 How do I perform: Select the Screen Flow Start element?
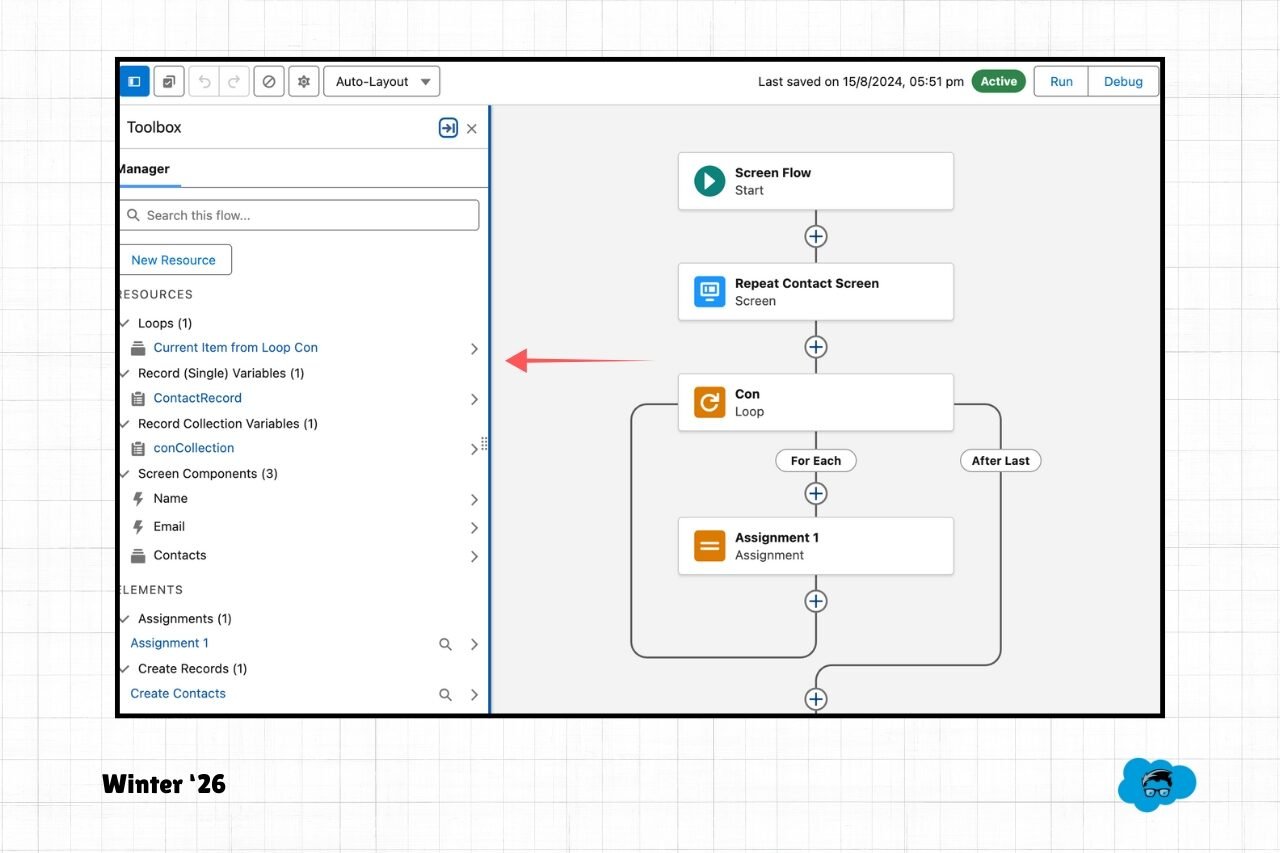[816, 181]
